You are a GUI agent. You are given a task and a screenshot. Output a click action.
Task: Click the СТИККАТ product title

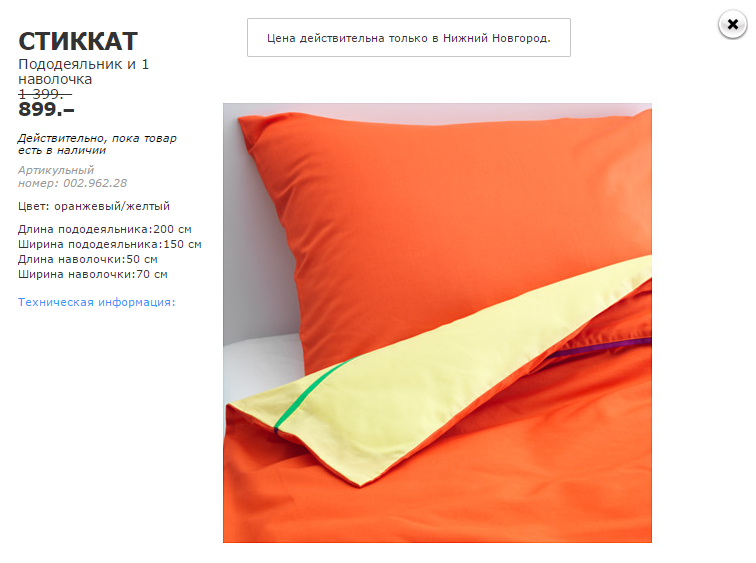pos(78,41)
